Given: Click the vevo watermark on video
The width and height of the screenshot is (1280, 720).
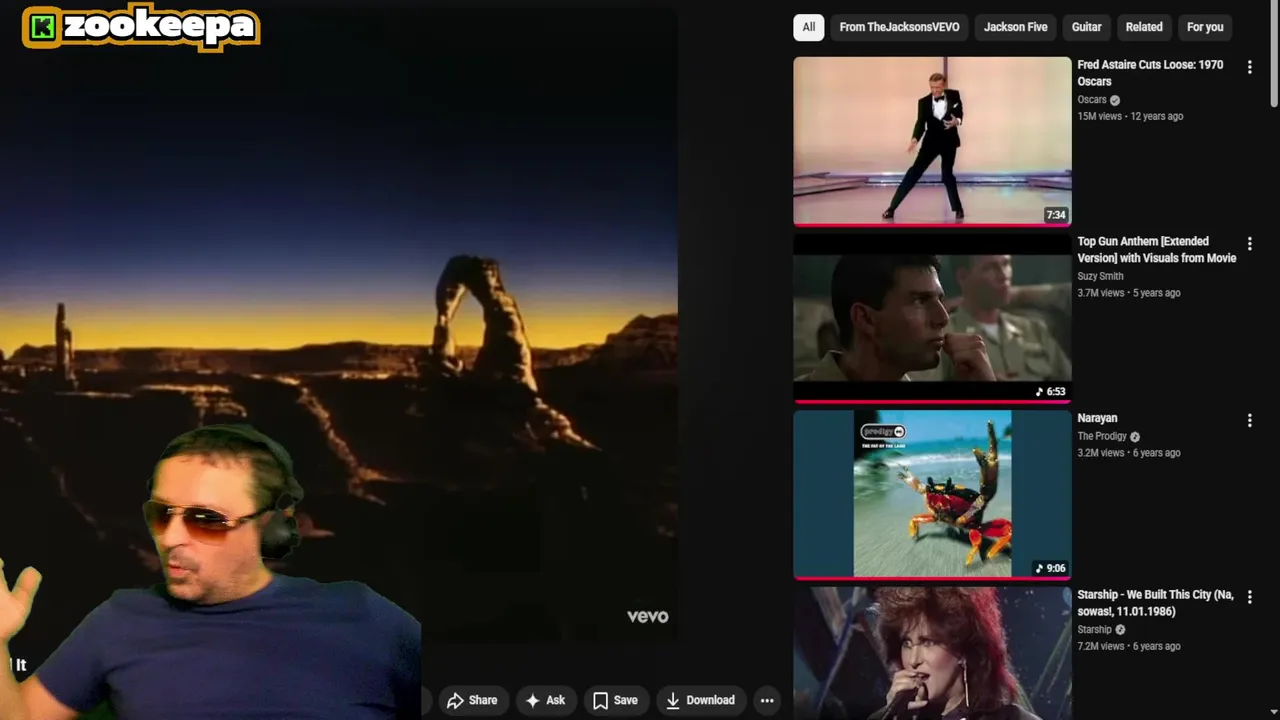Looking at the screenshot, I should click(647, 616).
